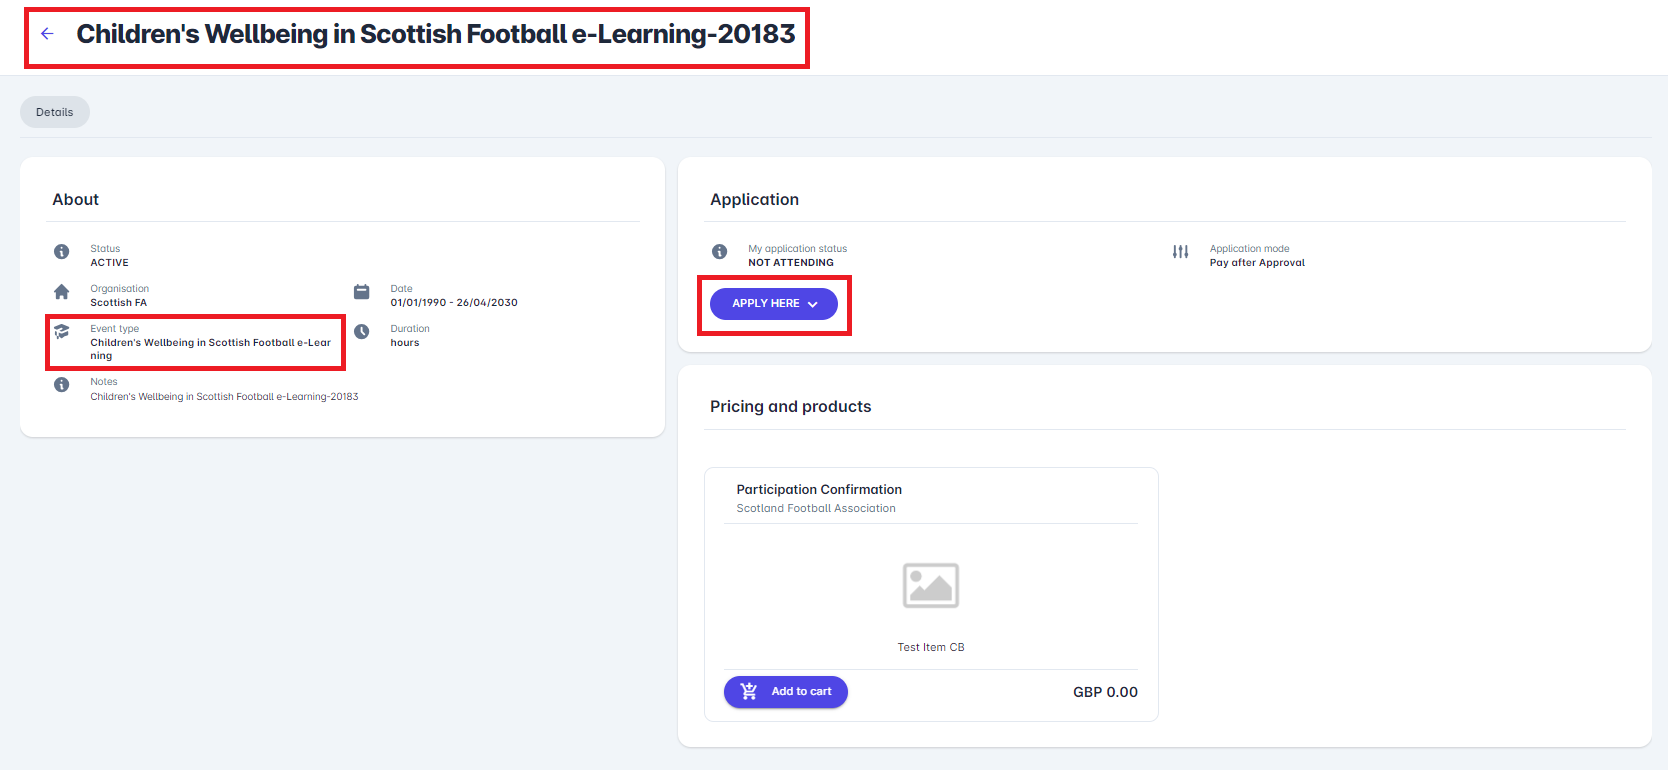Click the Notes text about e-Learning-20183

tap(224, 397)
